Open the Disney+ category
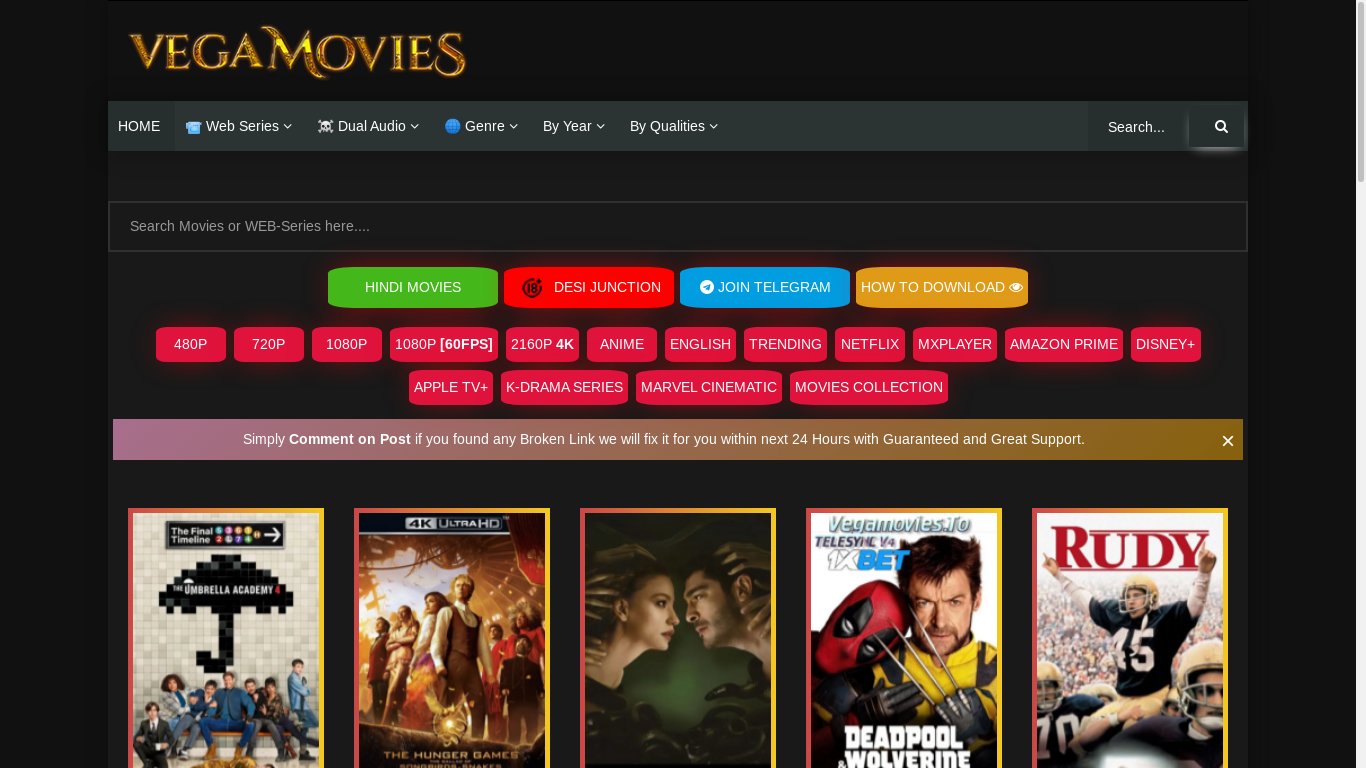Image resolution: width=1366 pixels, height=768 pixels. (x=1166, y=344)
